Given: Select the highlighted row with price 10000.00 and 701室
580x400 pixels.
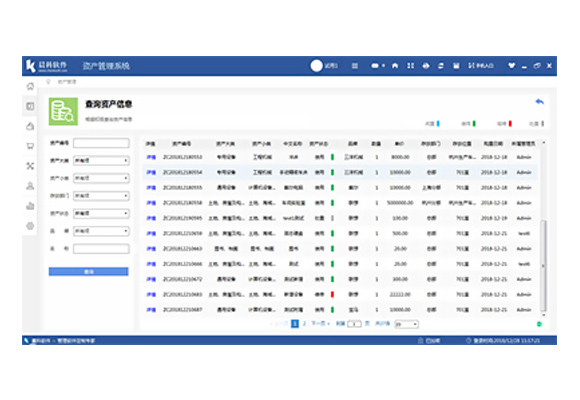Looking at the screenshot, I should point(340,172).
